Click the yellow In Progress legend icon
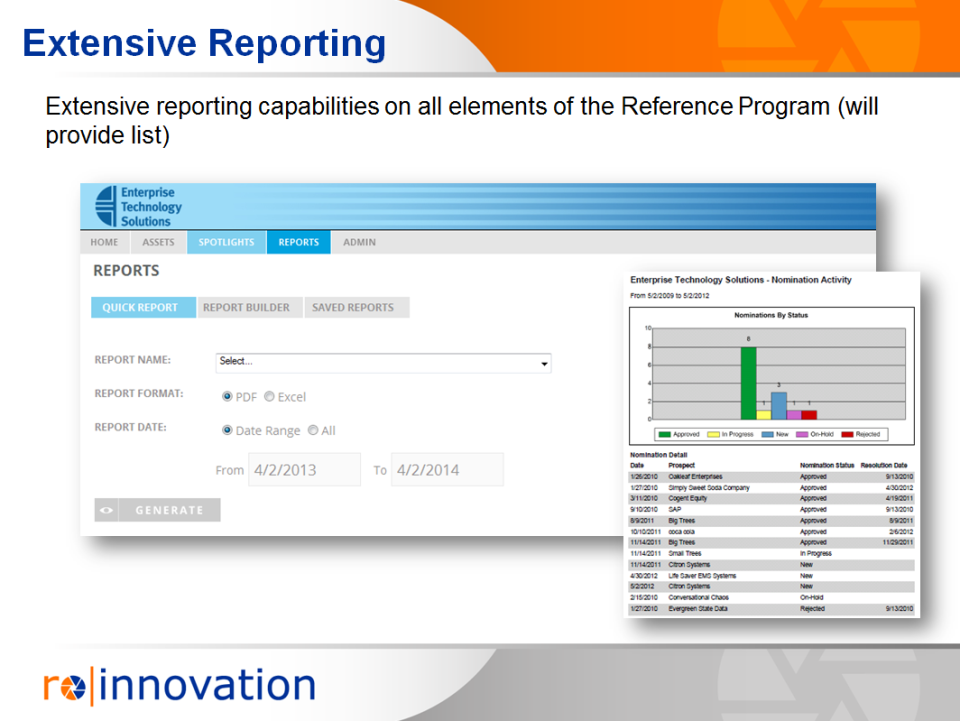The width and height of the screenshot is (960, 721). point(713,433)
